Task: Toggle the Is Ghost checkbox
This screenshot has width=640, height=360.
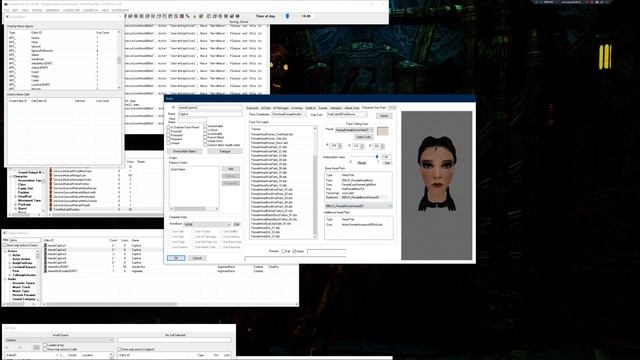Action: tap(205, 130)
